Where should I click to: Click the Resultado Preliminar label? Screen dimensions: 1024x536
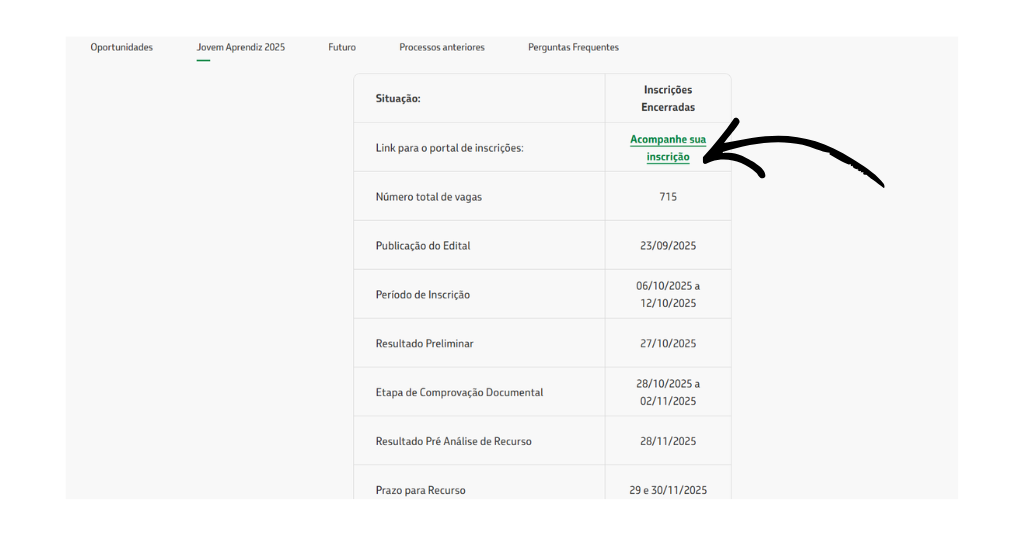(x=424, y=344)
